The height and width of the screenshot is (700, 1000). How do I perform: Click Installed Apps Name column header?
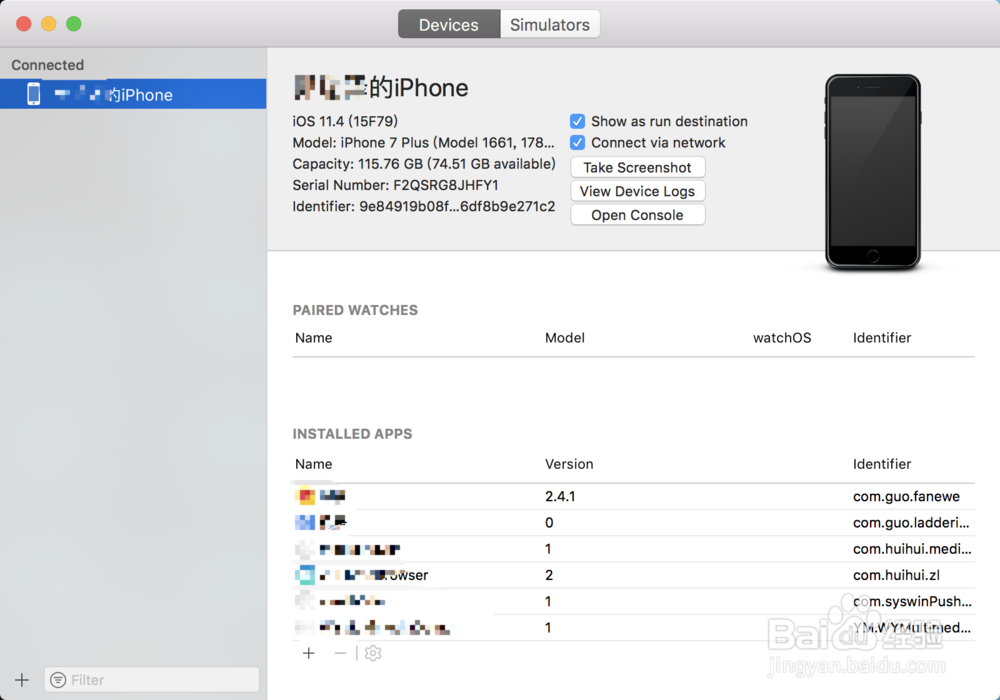point(313,463)
